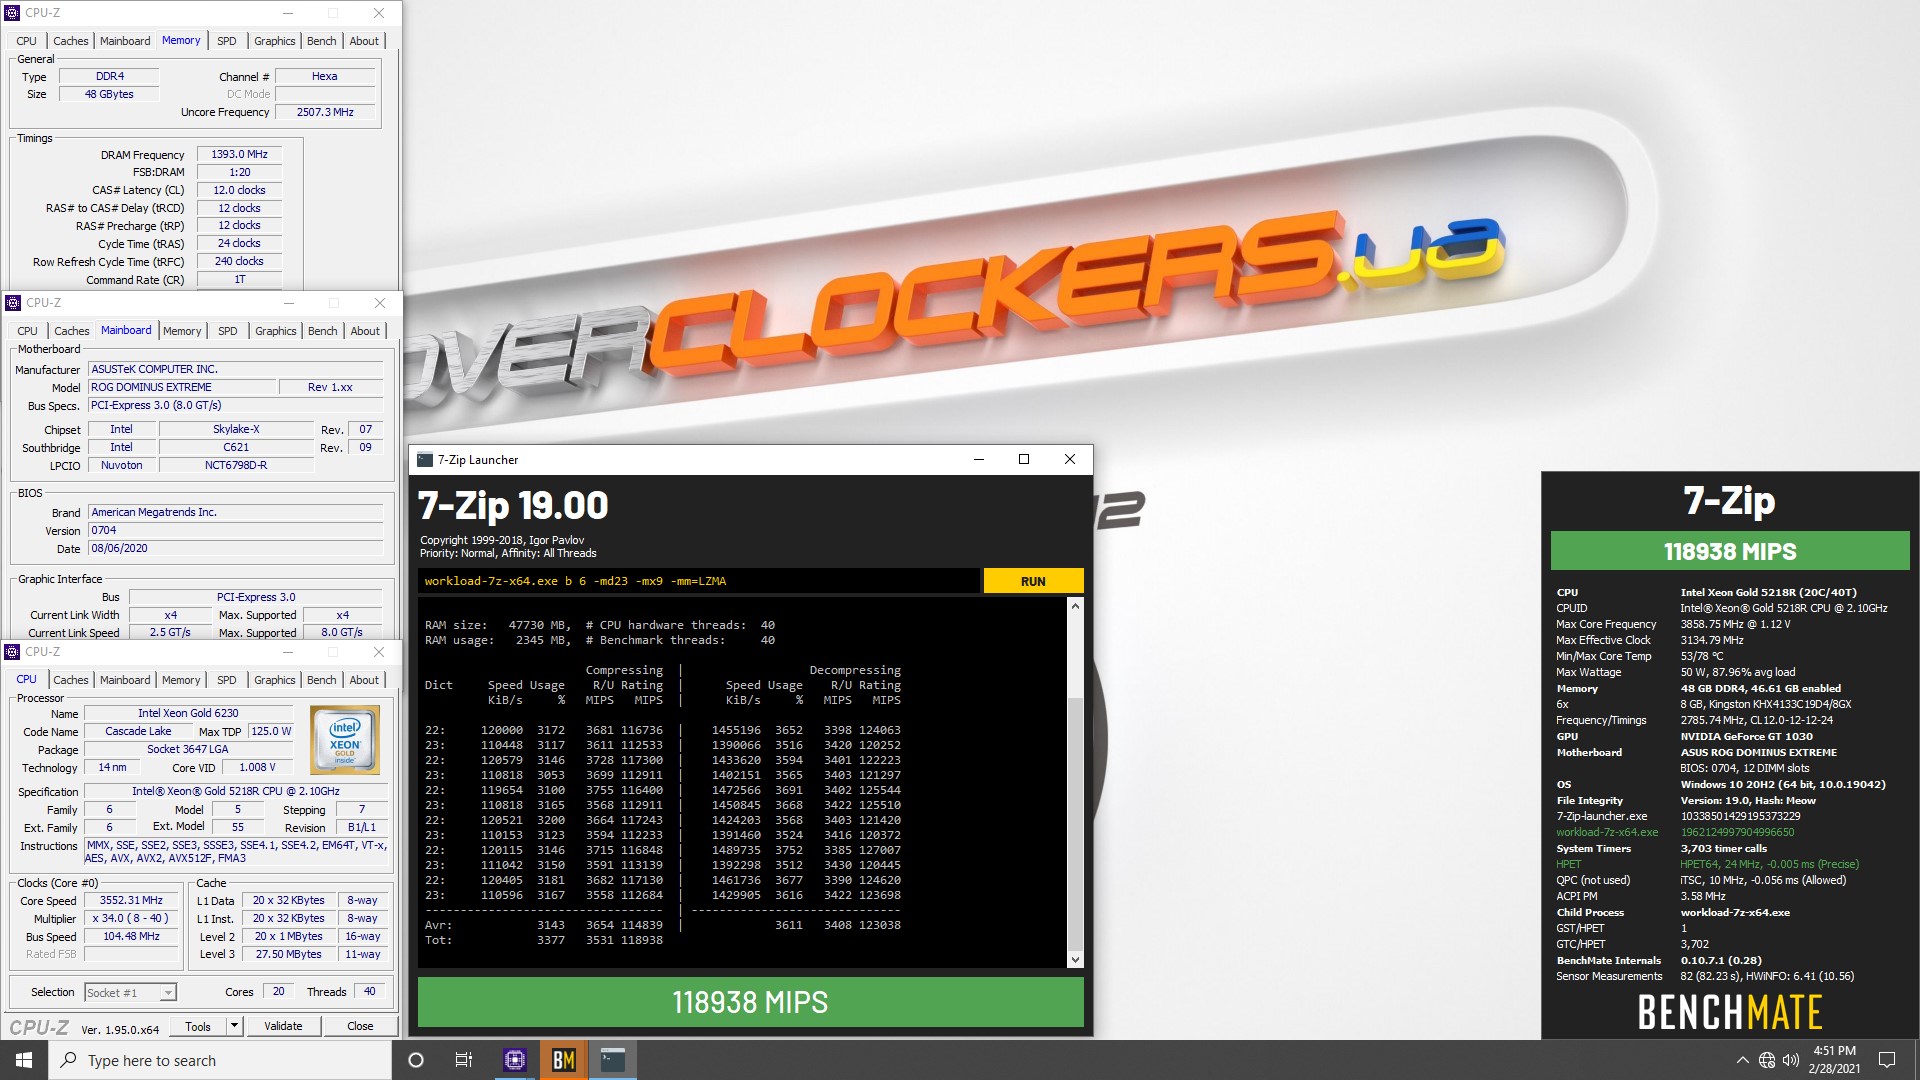
Task: Switch to BenchMate taskbar icon
Action: pyautogui.click(x=564, y=1060)
